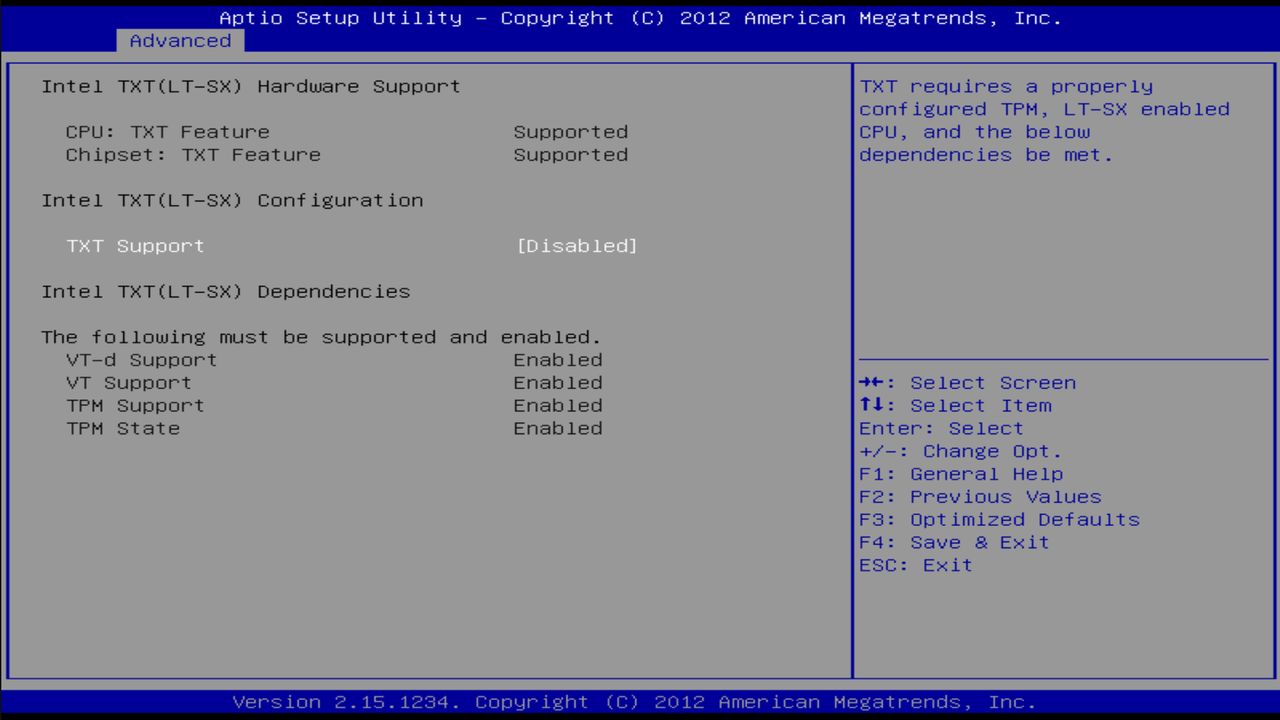This screenshot has height=720, width=1280.
Task: Click the Intel TXT(LT-SX) Dependencies heading
Action: point(226,292)
